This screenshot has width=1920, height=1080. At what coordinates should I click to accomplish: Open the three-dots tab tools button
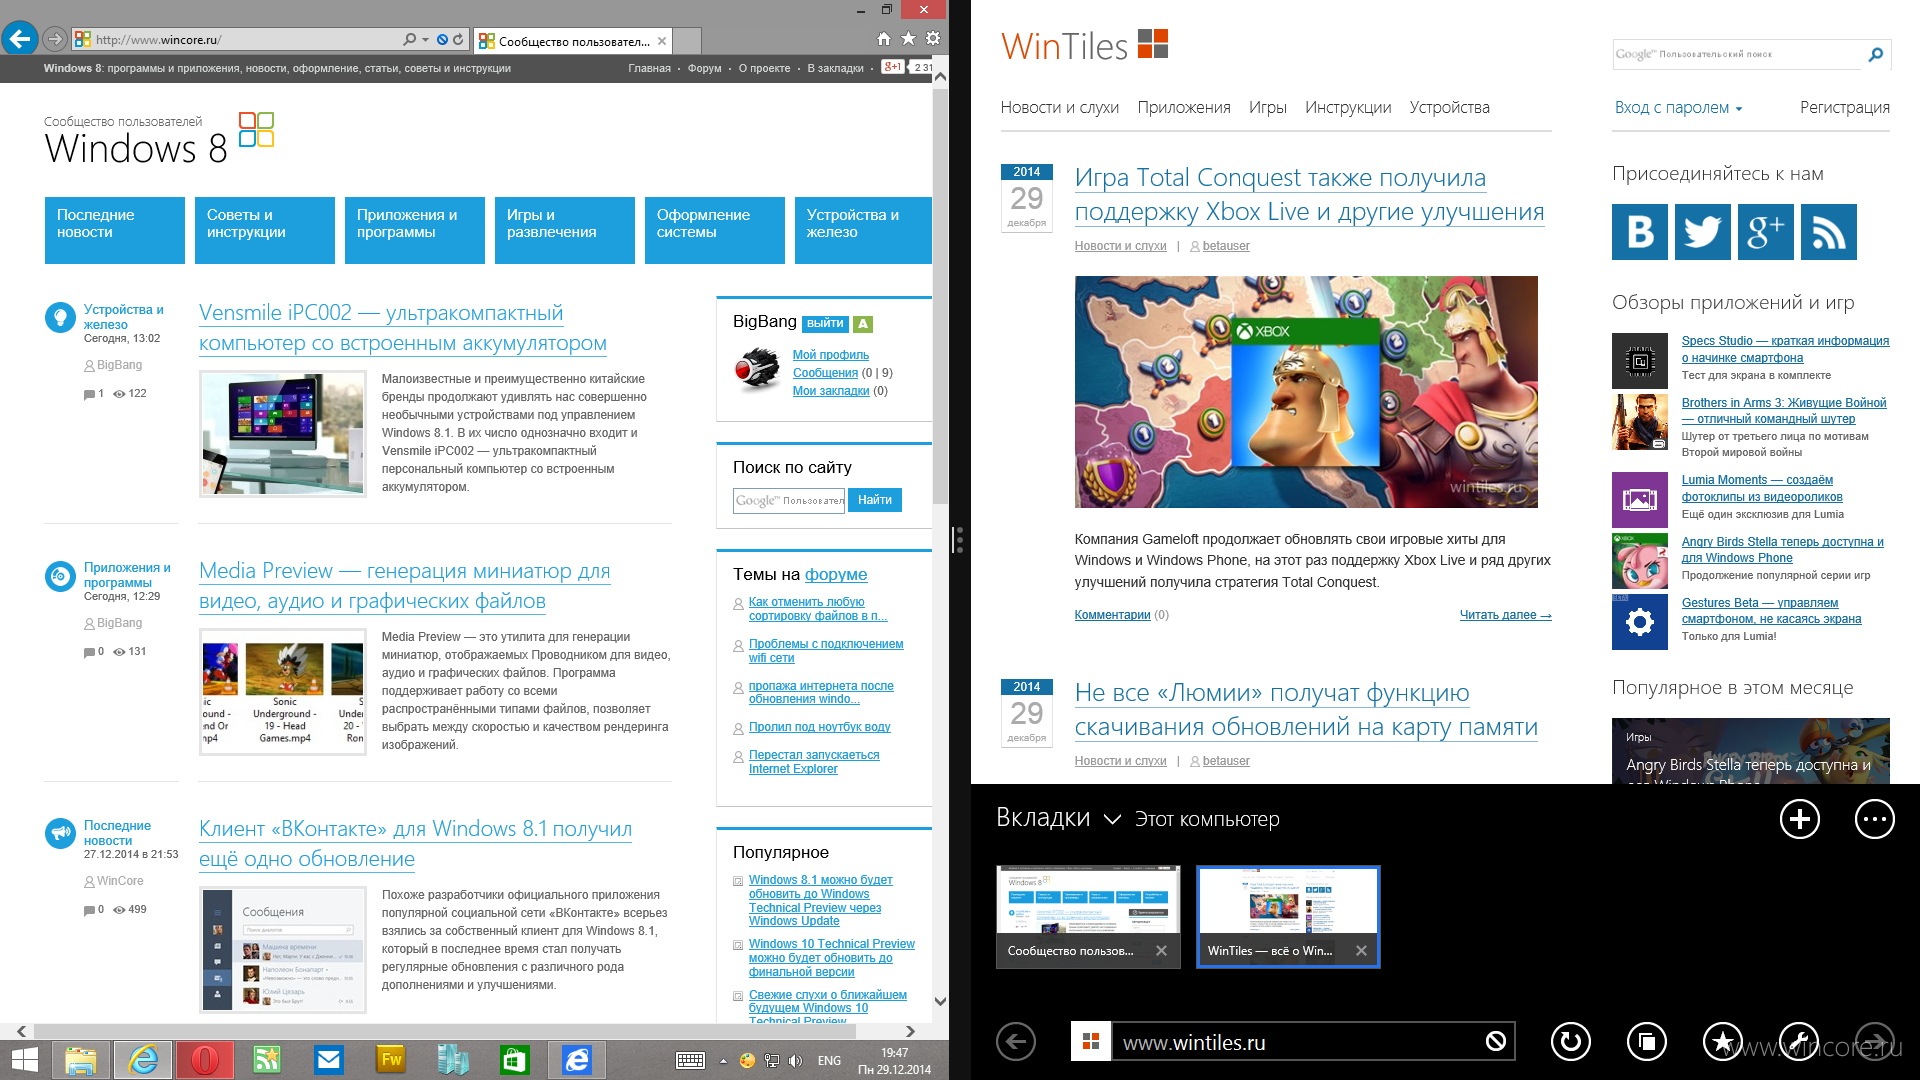(1874, 819)
